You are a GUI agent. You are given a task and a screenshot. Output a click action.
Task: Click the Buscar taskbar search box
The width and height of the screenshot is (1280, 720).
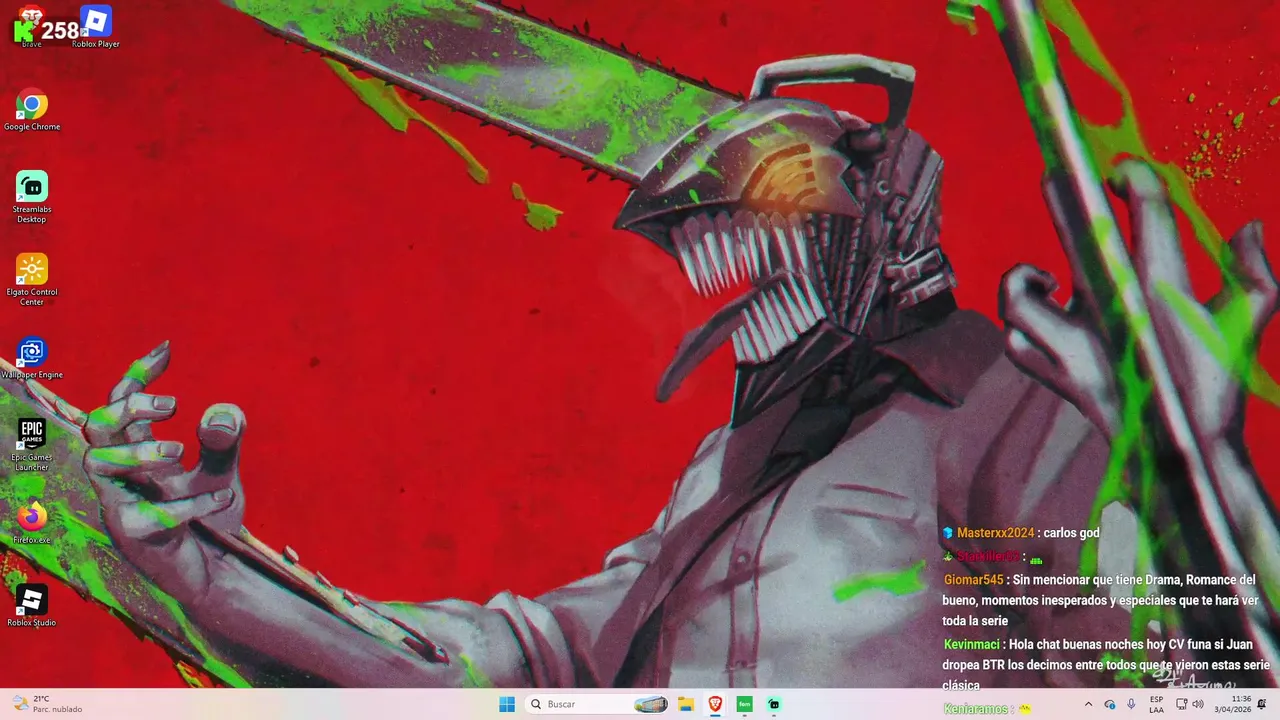pyautogui.click(x=597, y=704)
